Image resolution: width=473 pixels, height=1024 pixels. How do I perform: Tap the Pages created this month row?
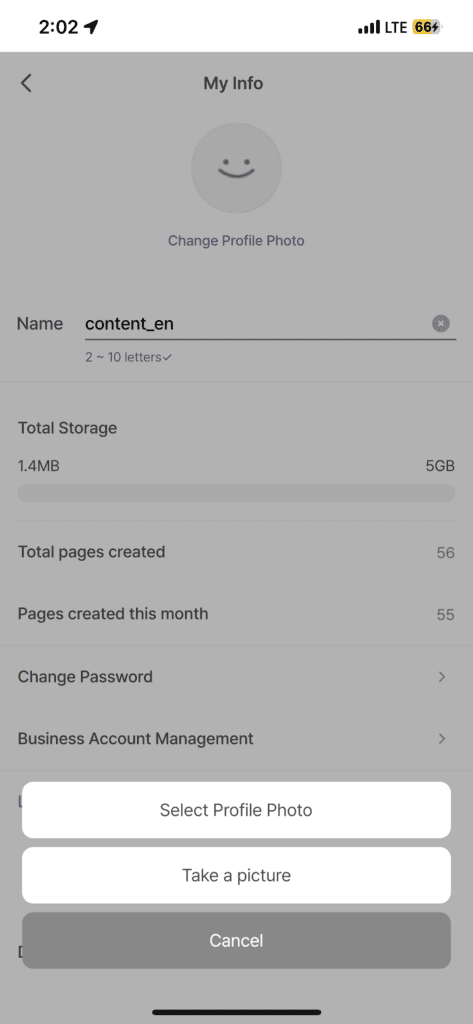coord(236,614)
